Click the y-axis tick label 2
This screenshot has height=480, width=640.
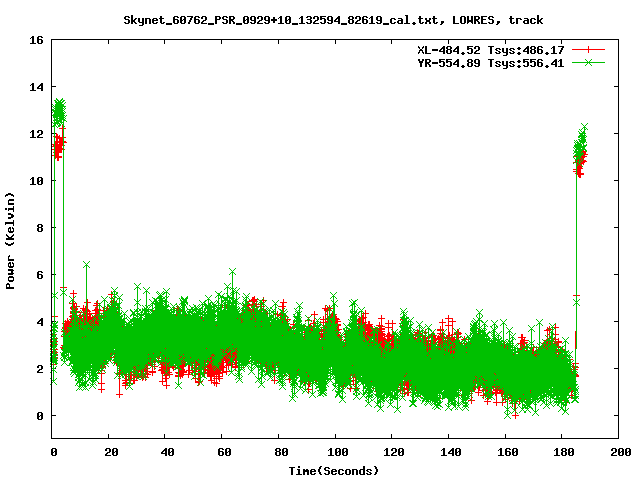pyautogui.click(x=40, y=369)
